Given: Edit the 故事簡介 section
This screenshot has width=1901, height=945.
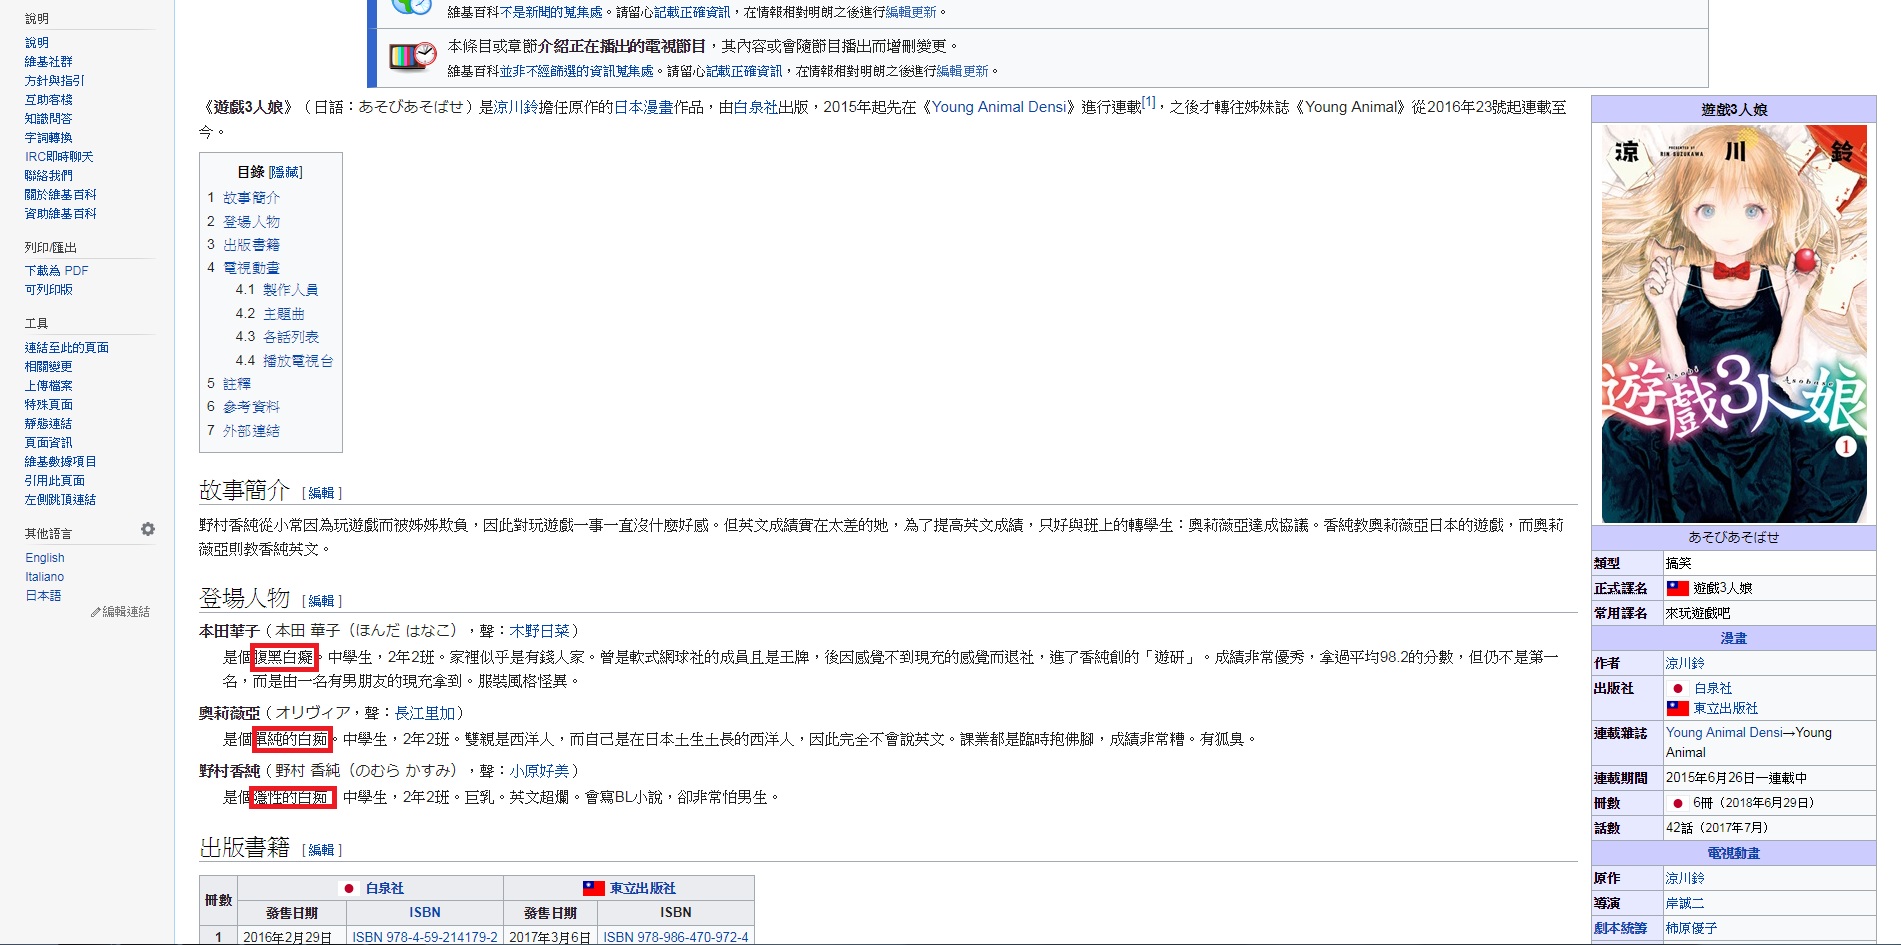Looking at the screenshot, I should [321, 493].
